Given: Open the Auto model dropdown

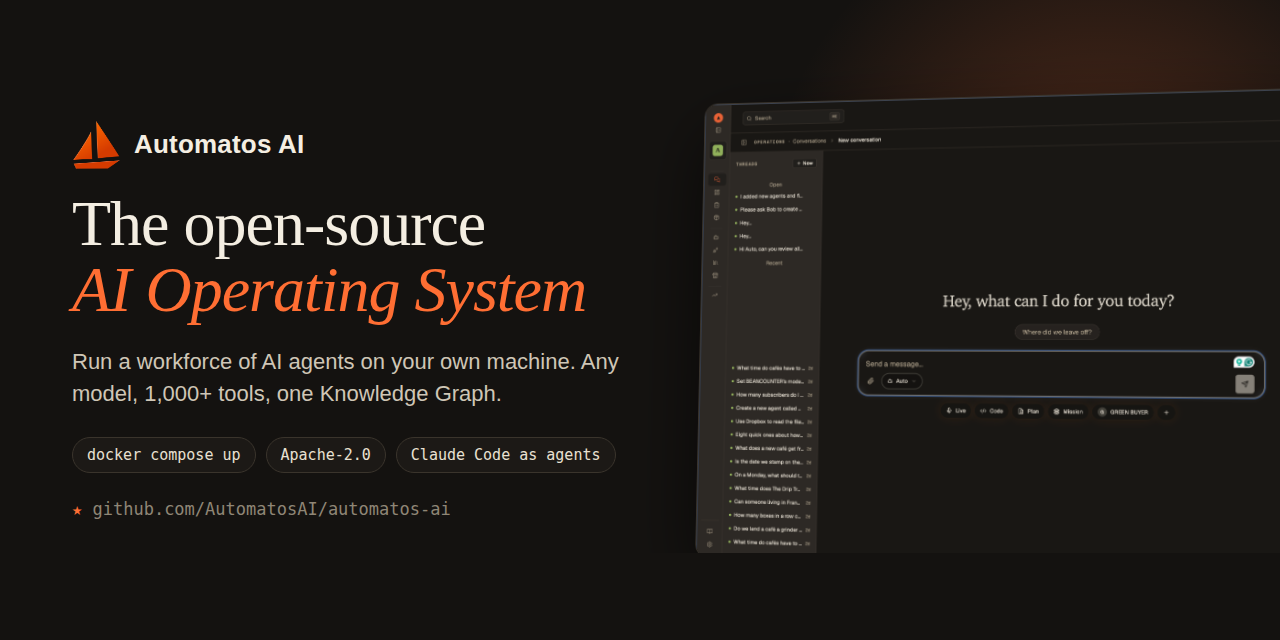Looking at the screenshot, I should click(901, 381).
